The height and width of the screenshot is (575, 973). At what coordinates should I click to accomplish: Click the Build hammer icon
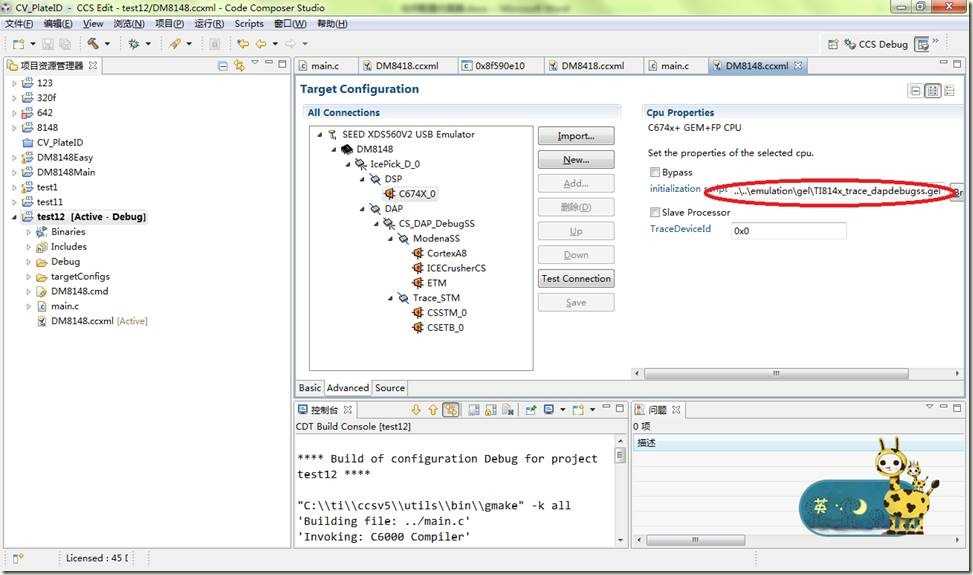coord(93,43)
